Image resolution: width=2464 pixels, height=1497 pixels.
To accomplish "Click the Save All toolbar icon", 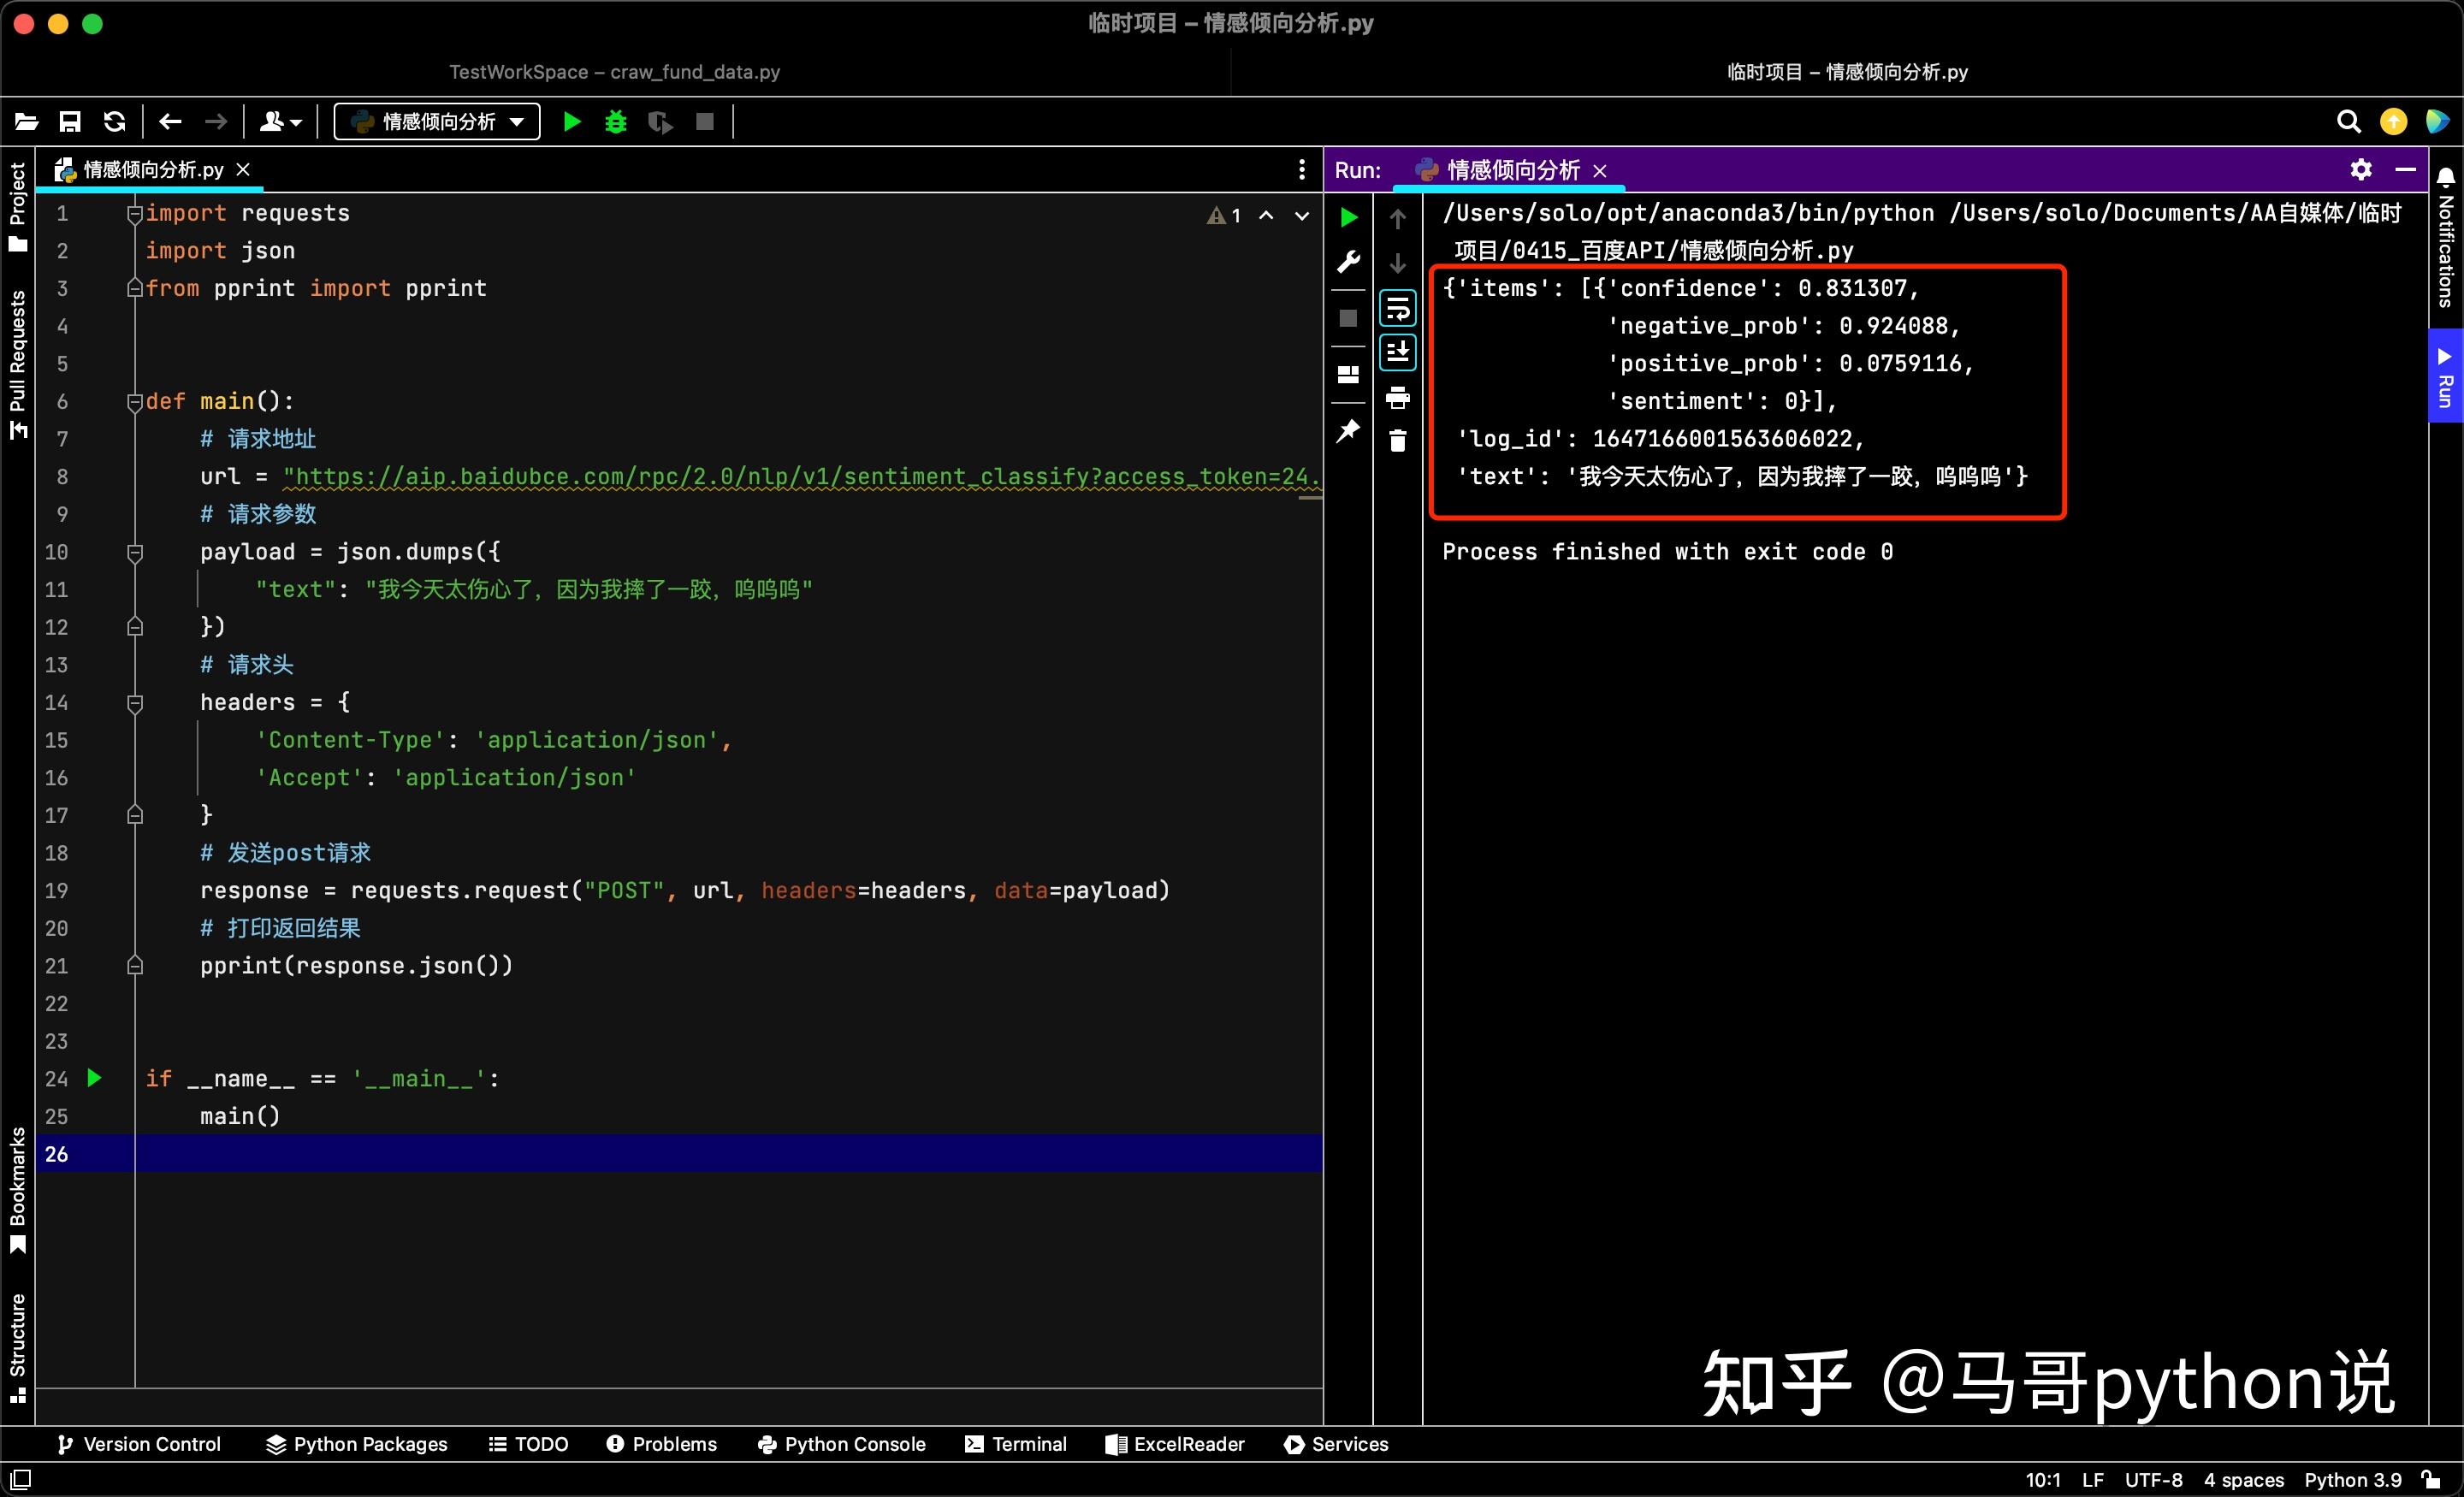I will click(70, 122).
